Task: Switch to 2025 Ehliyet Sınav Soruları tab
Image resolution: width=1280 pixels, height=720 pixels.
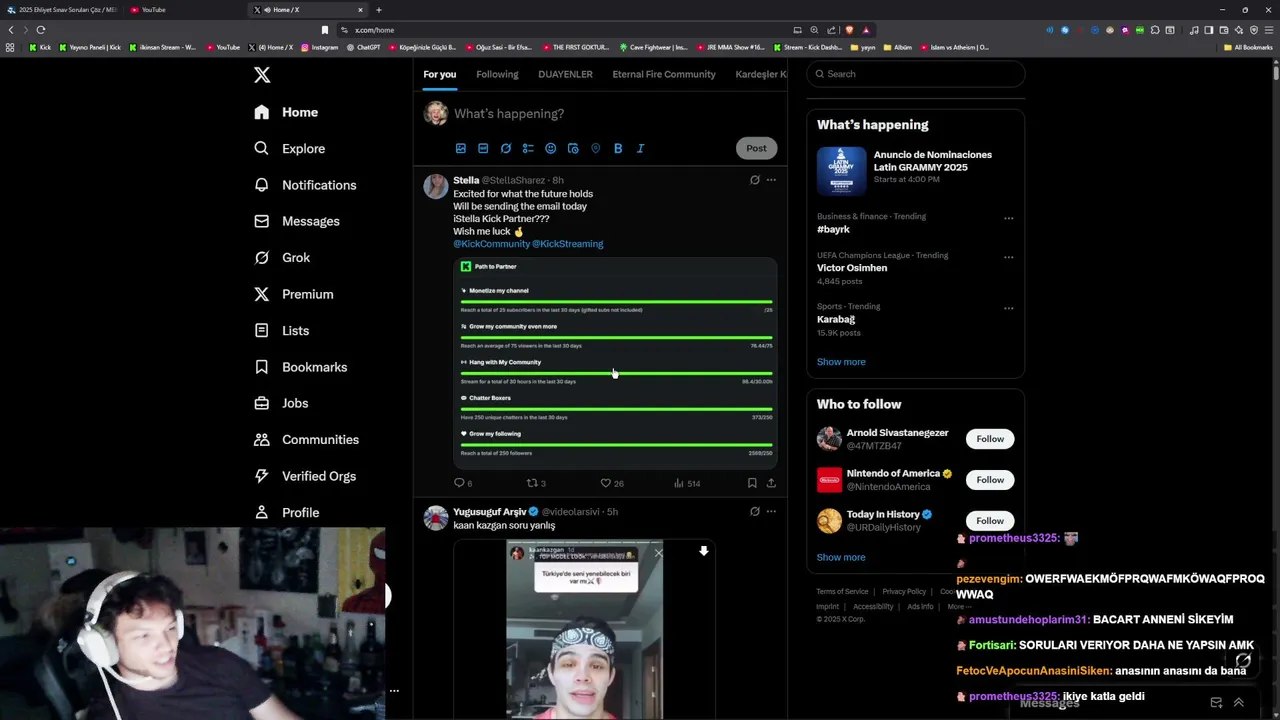Action: (x=62, y=10)
